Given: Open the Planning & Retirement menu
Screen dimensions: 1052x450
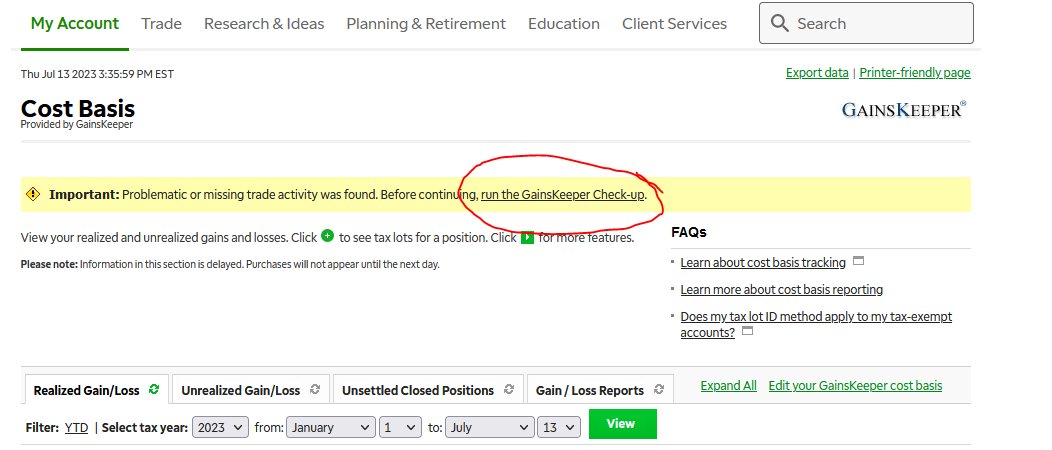Looking at the screenshot, I should (x=426, y=23).
